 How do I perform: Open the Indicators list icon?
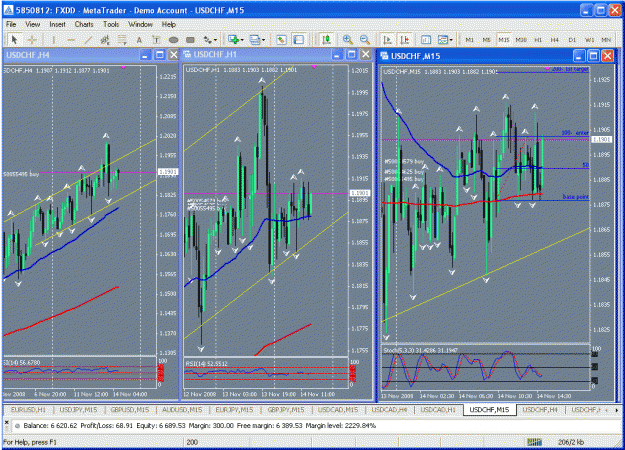click(426, 39)
